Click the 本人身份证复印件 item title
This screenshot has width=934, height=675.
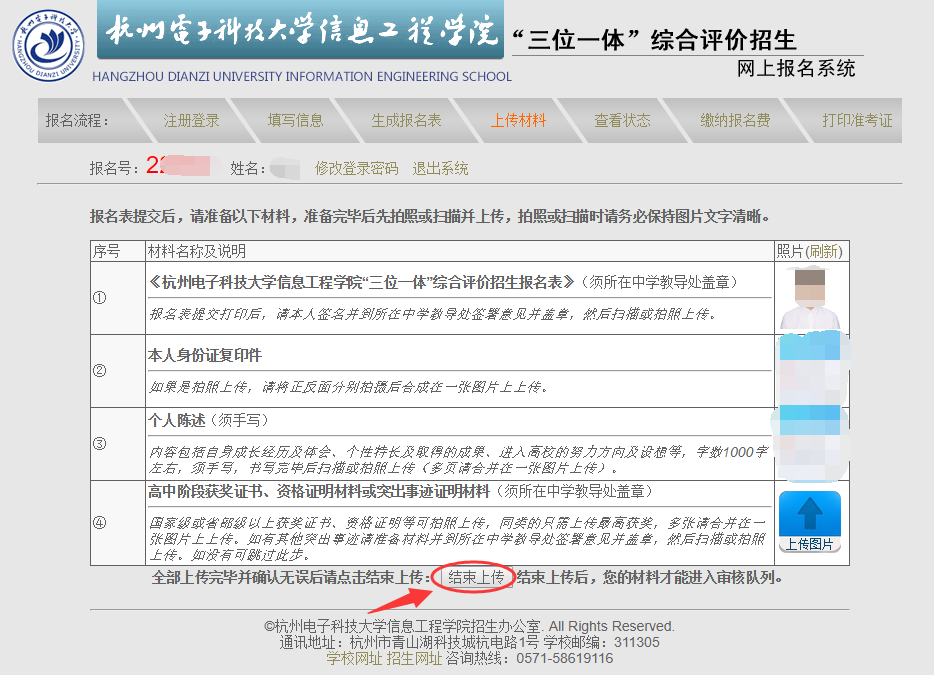click(x=205, y=356)
